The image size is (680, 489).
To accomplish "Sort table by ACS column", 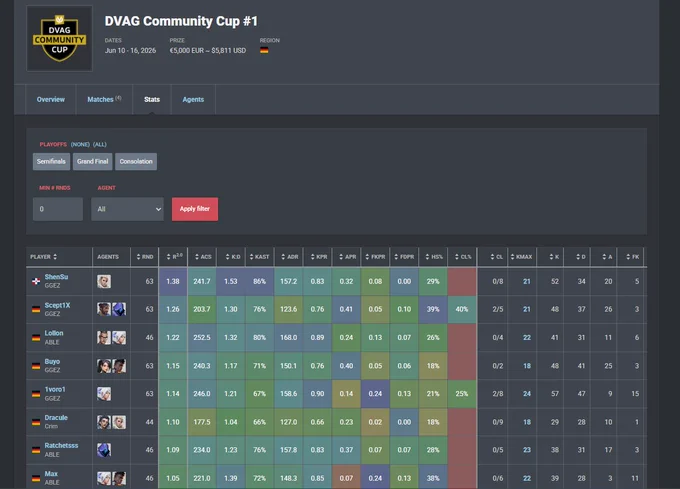I will [203, 257].
